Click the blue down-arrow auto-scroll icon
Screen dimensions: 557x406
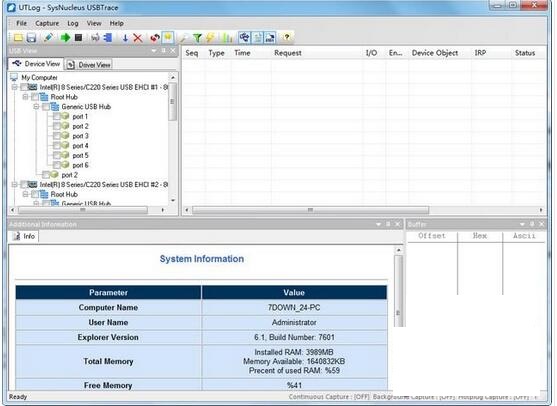(125, 38)
